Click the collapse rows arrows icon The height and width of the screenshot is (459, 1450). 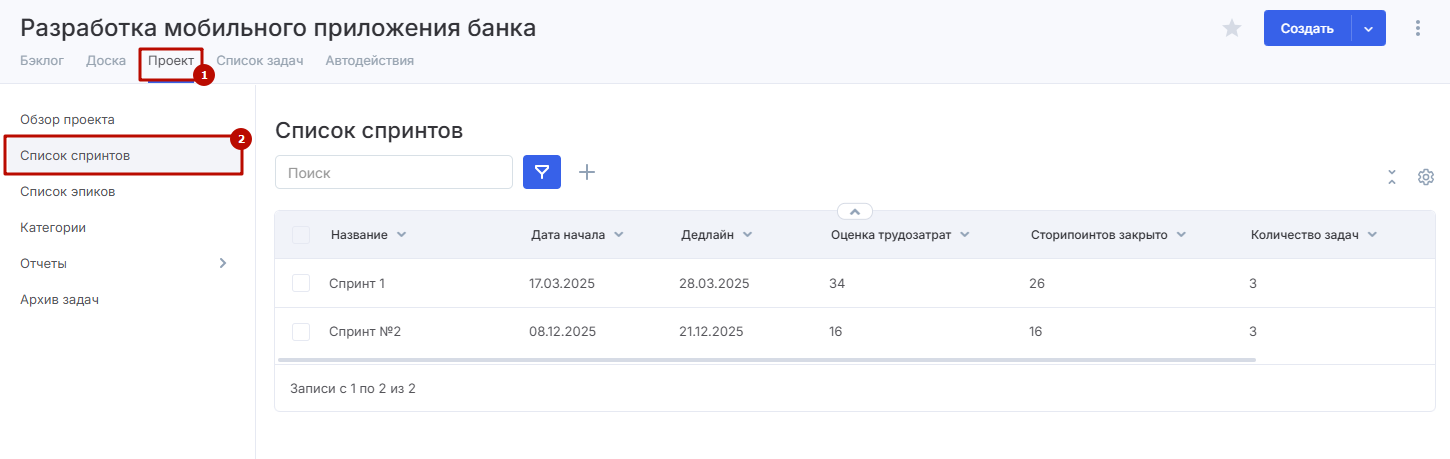(x=1391, y=177)
